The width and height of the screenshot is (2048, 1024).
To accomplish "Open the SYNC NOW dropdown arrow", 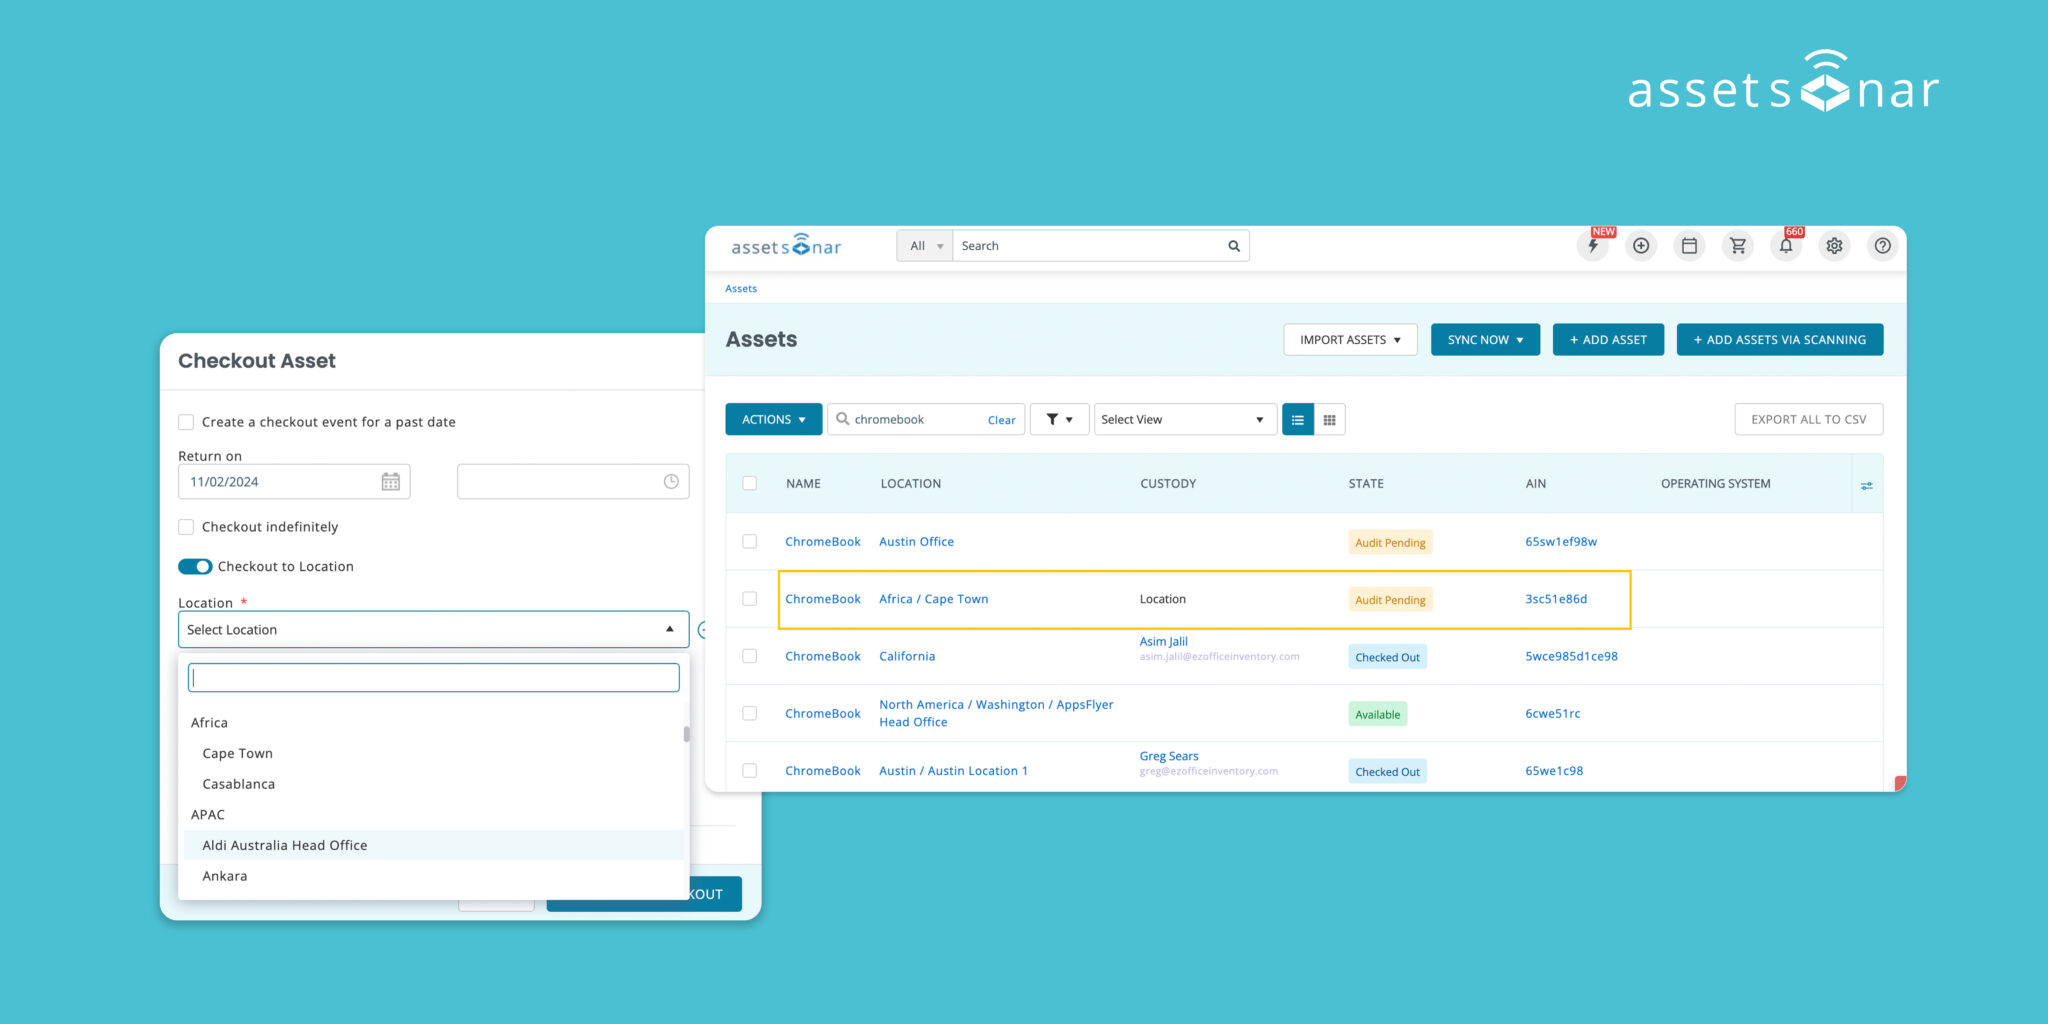I will point(1522,339).
